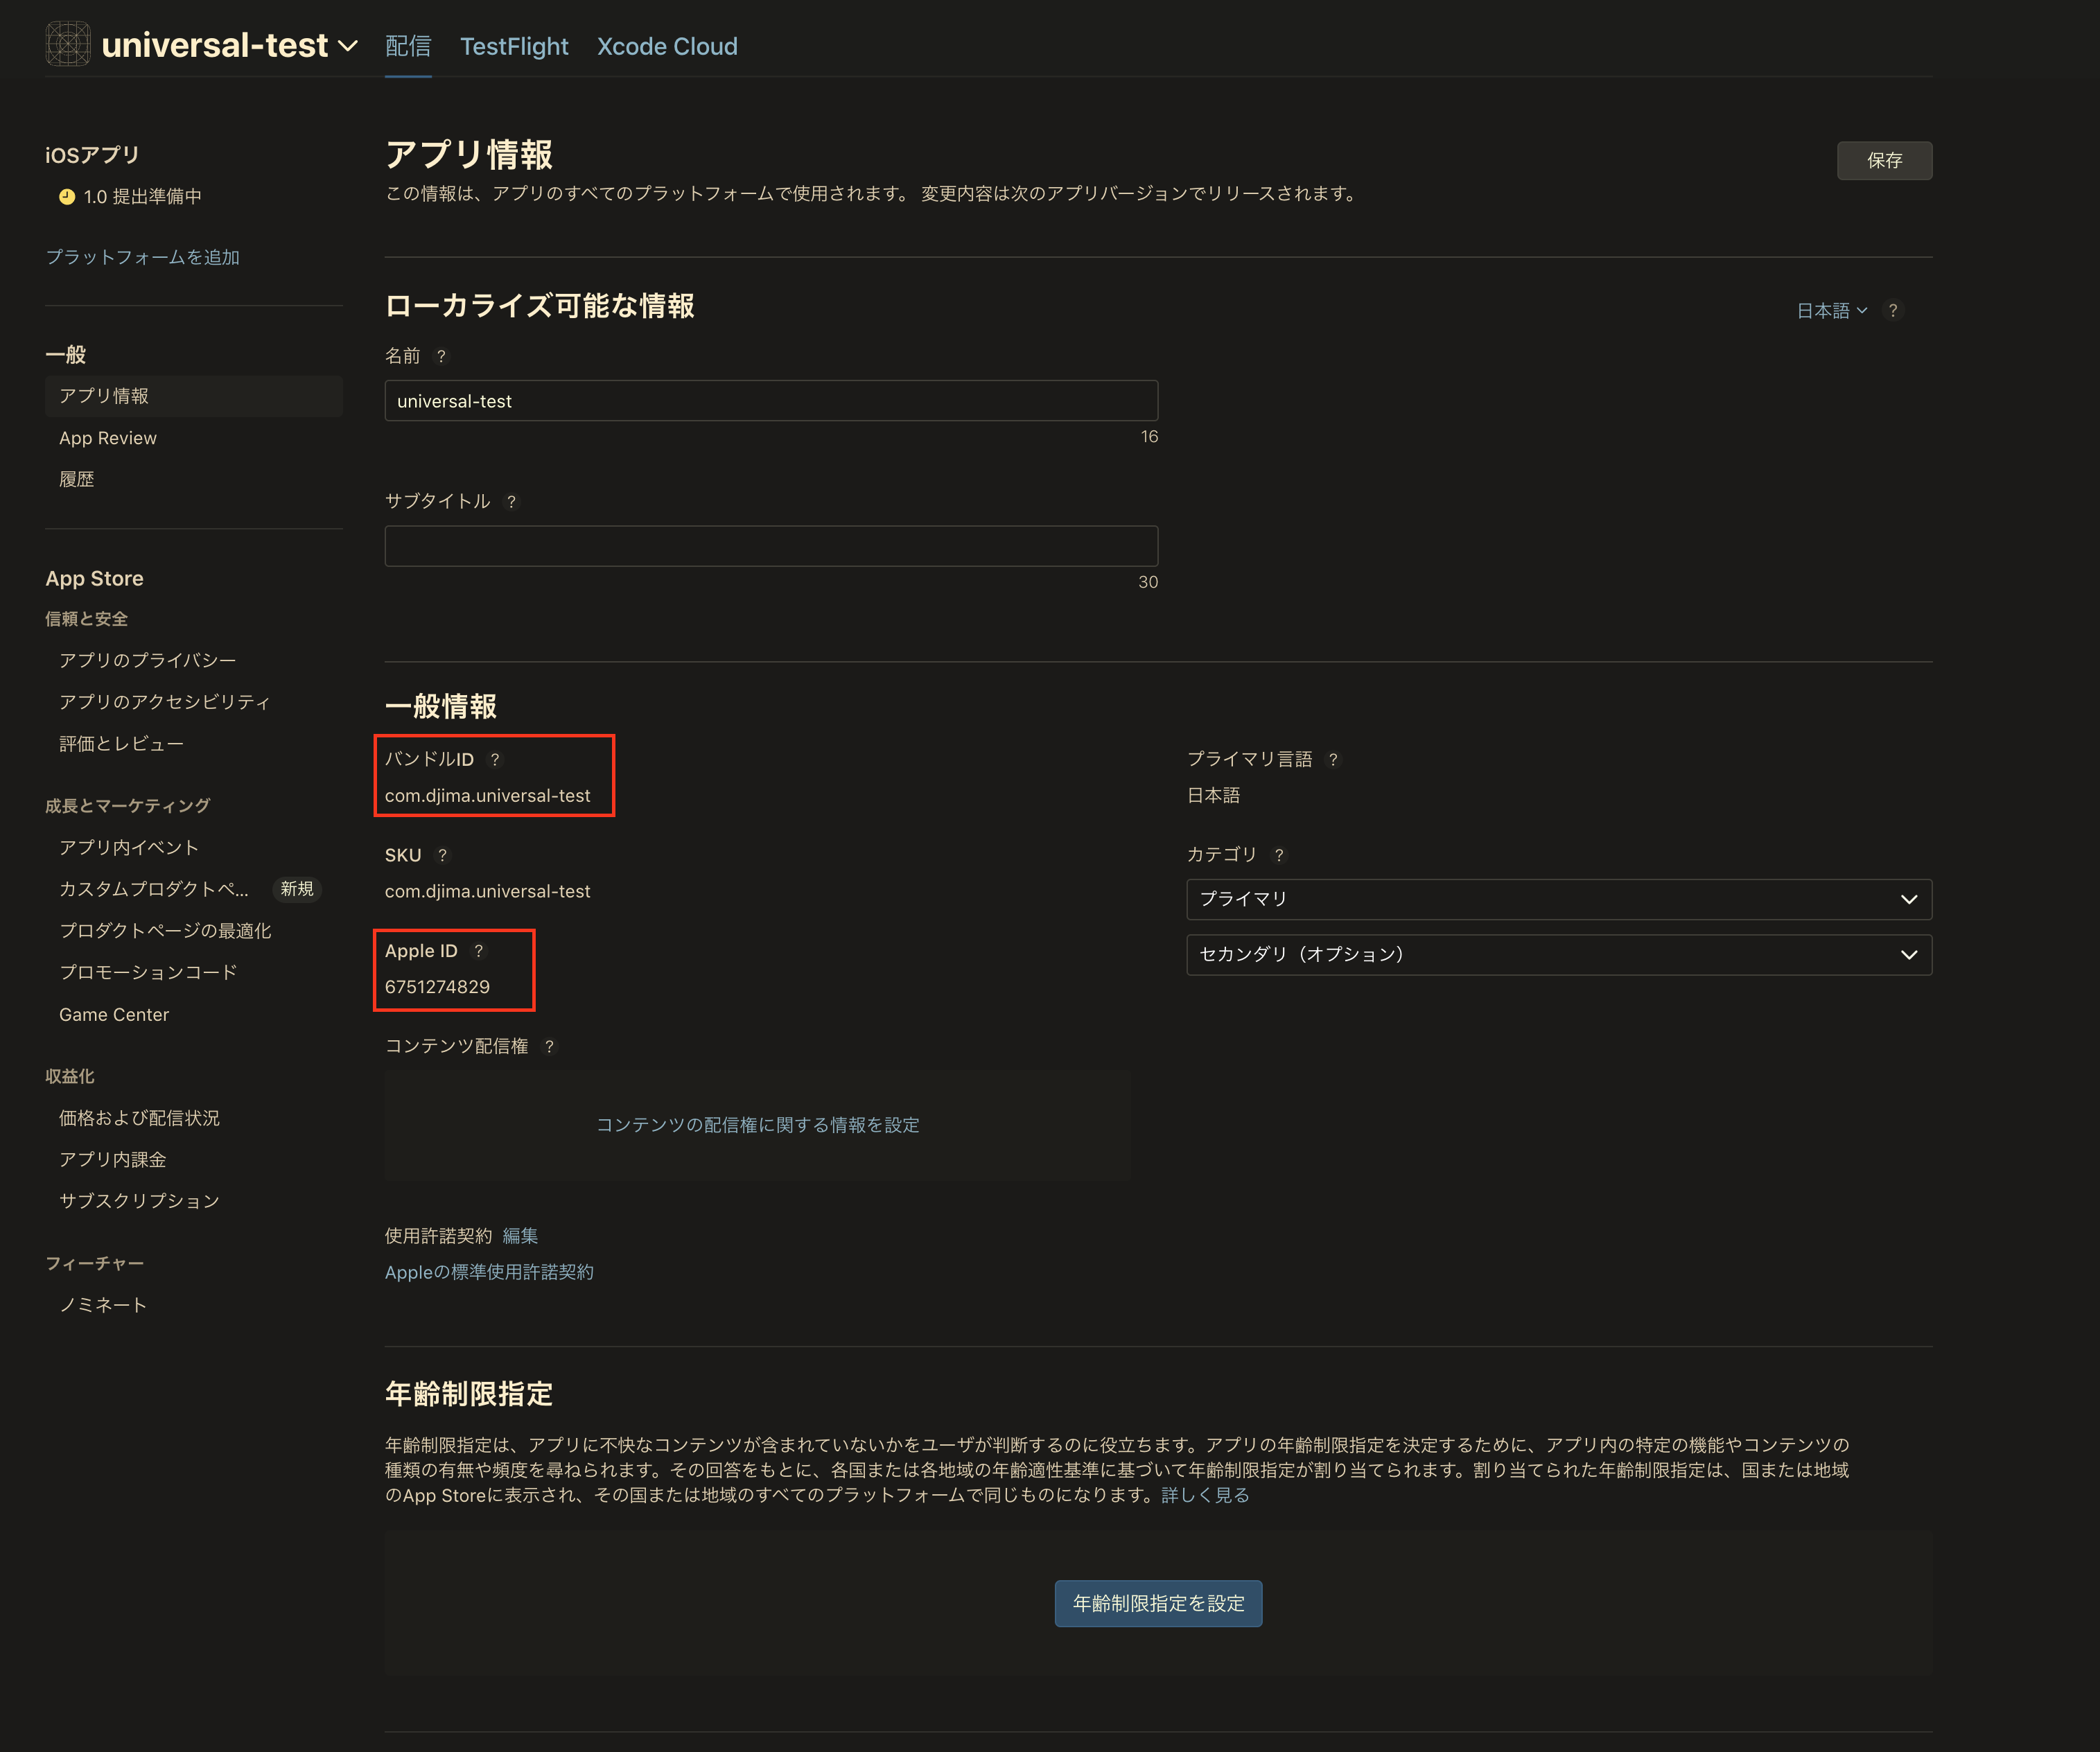Select サブスクリプション in sidebar
This screenshot has width=2100, height=1752.
pyautogui.click(x=139, y=1200)
